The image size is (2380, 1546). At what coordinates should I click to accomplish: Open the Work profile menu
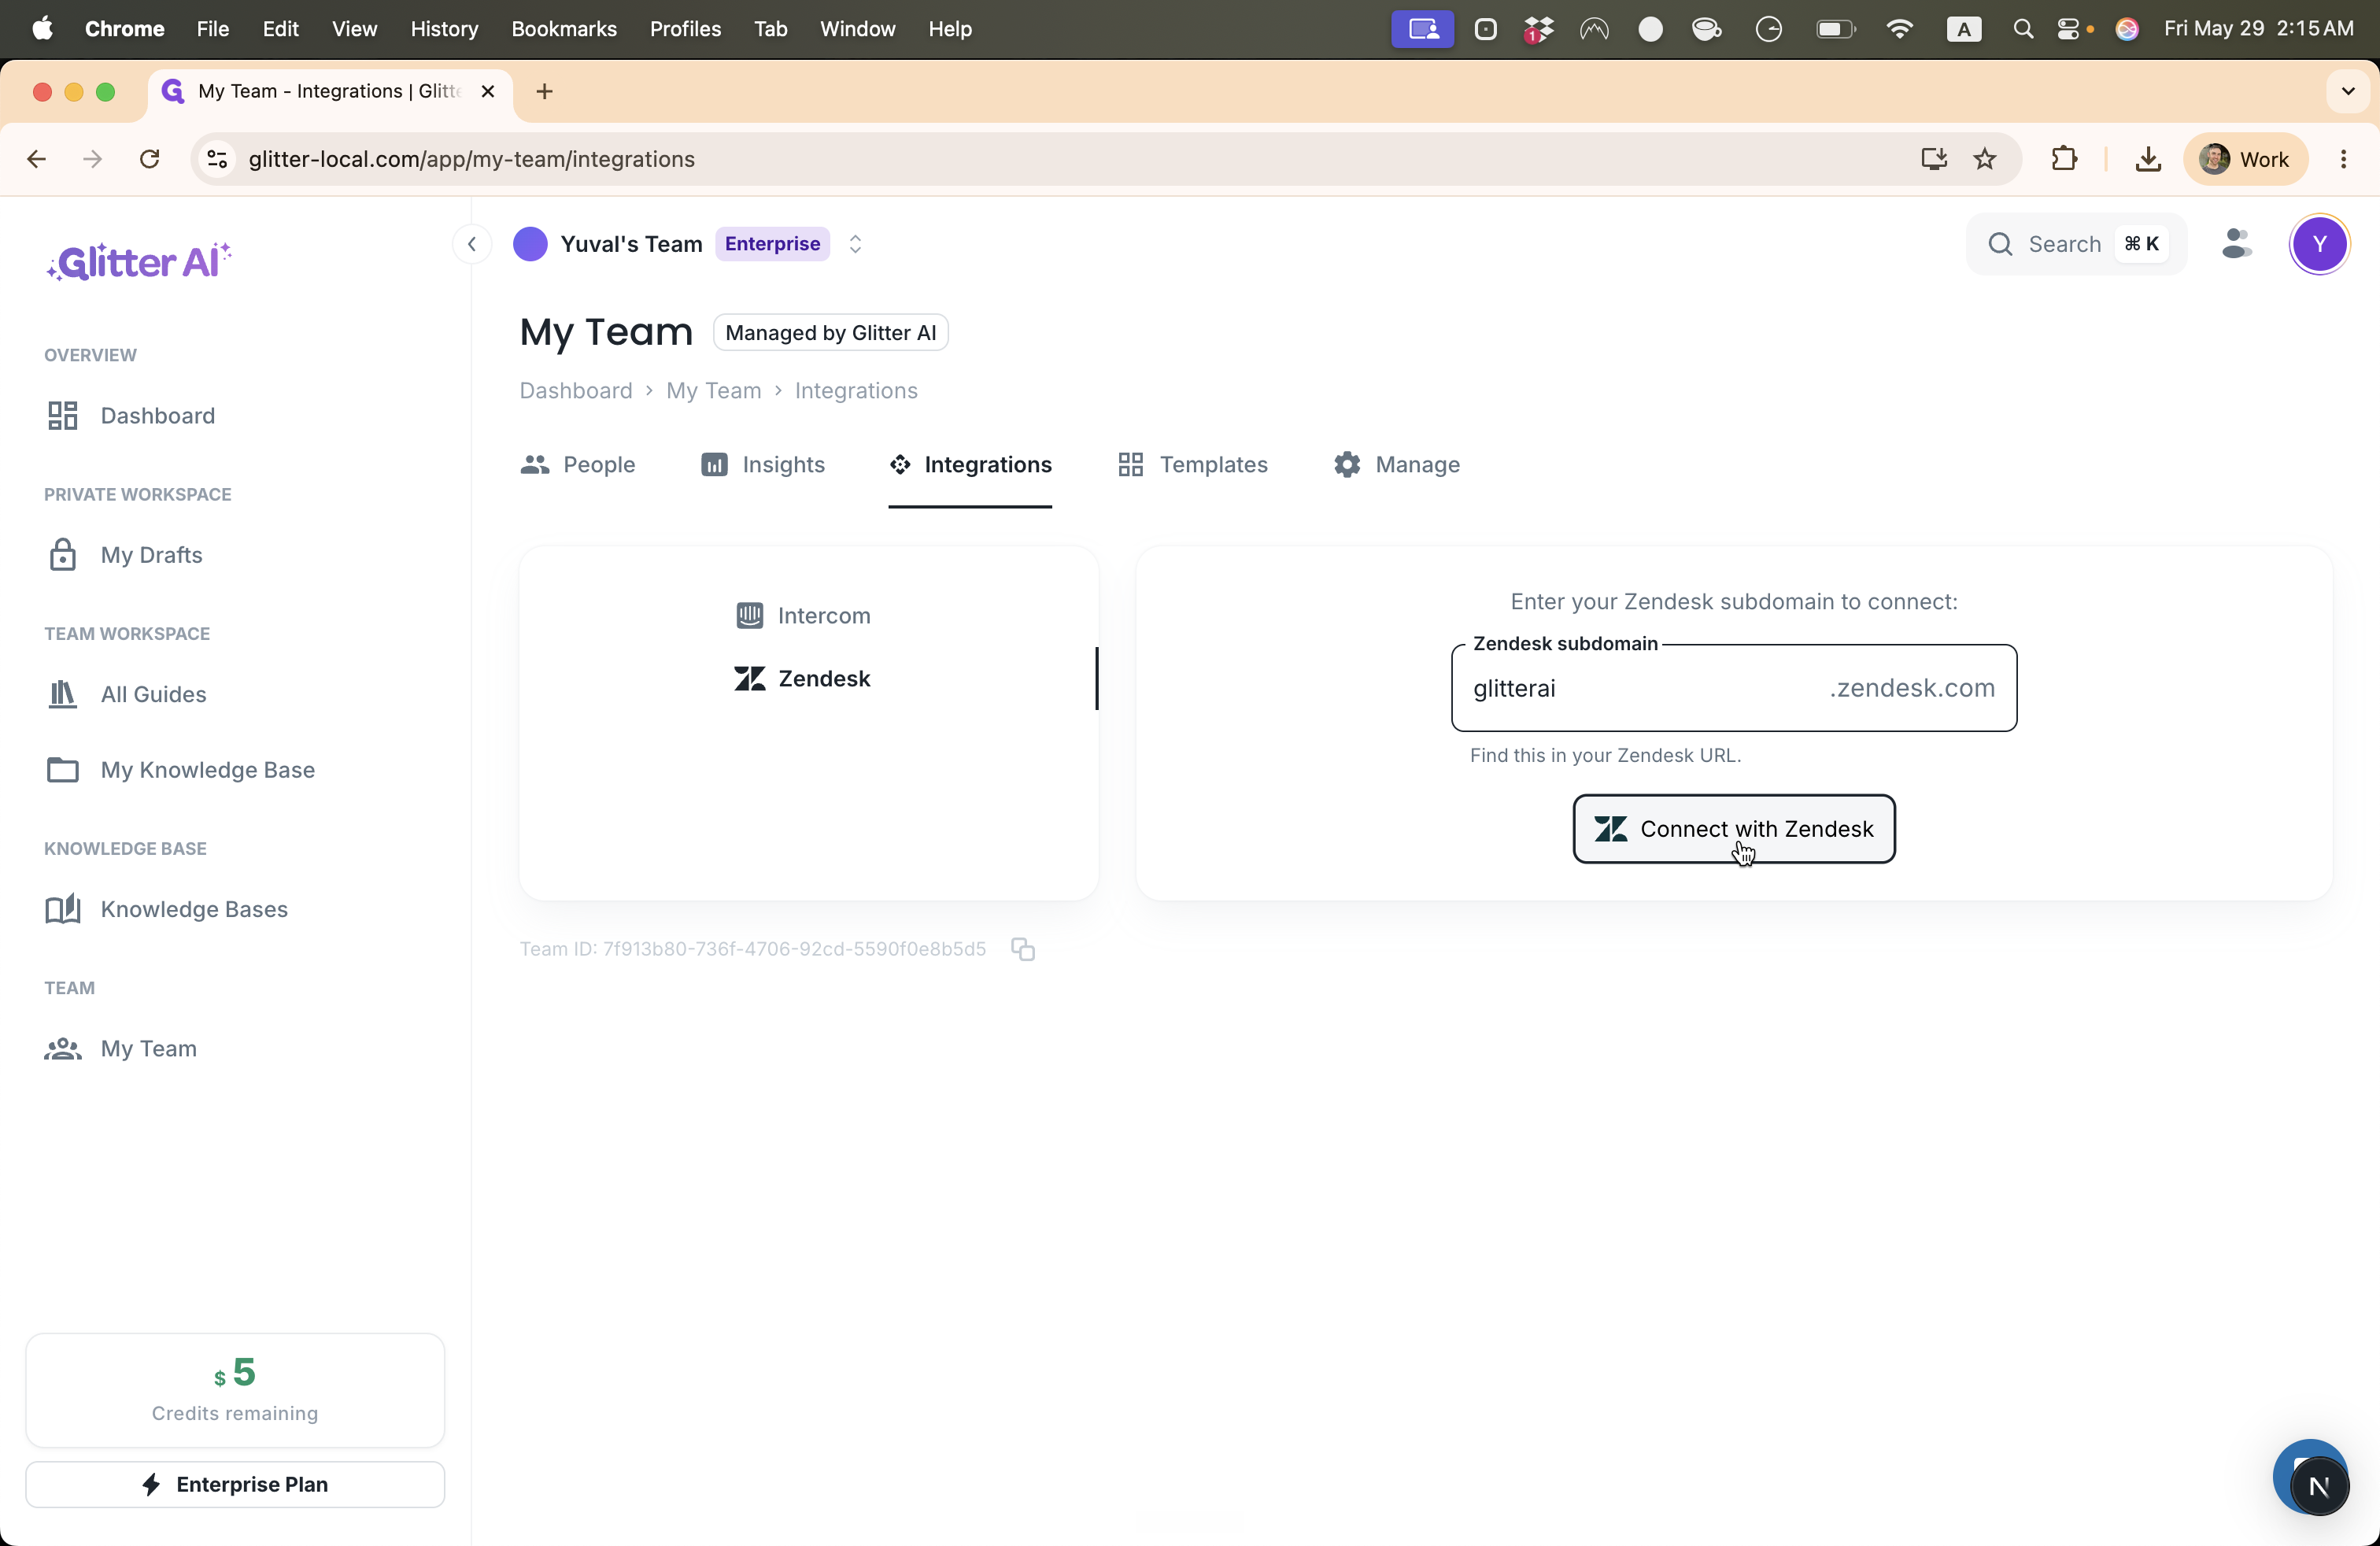tap(2246, 159)
